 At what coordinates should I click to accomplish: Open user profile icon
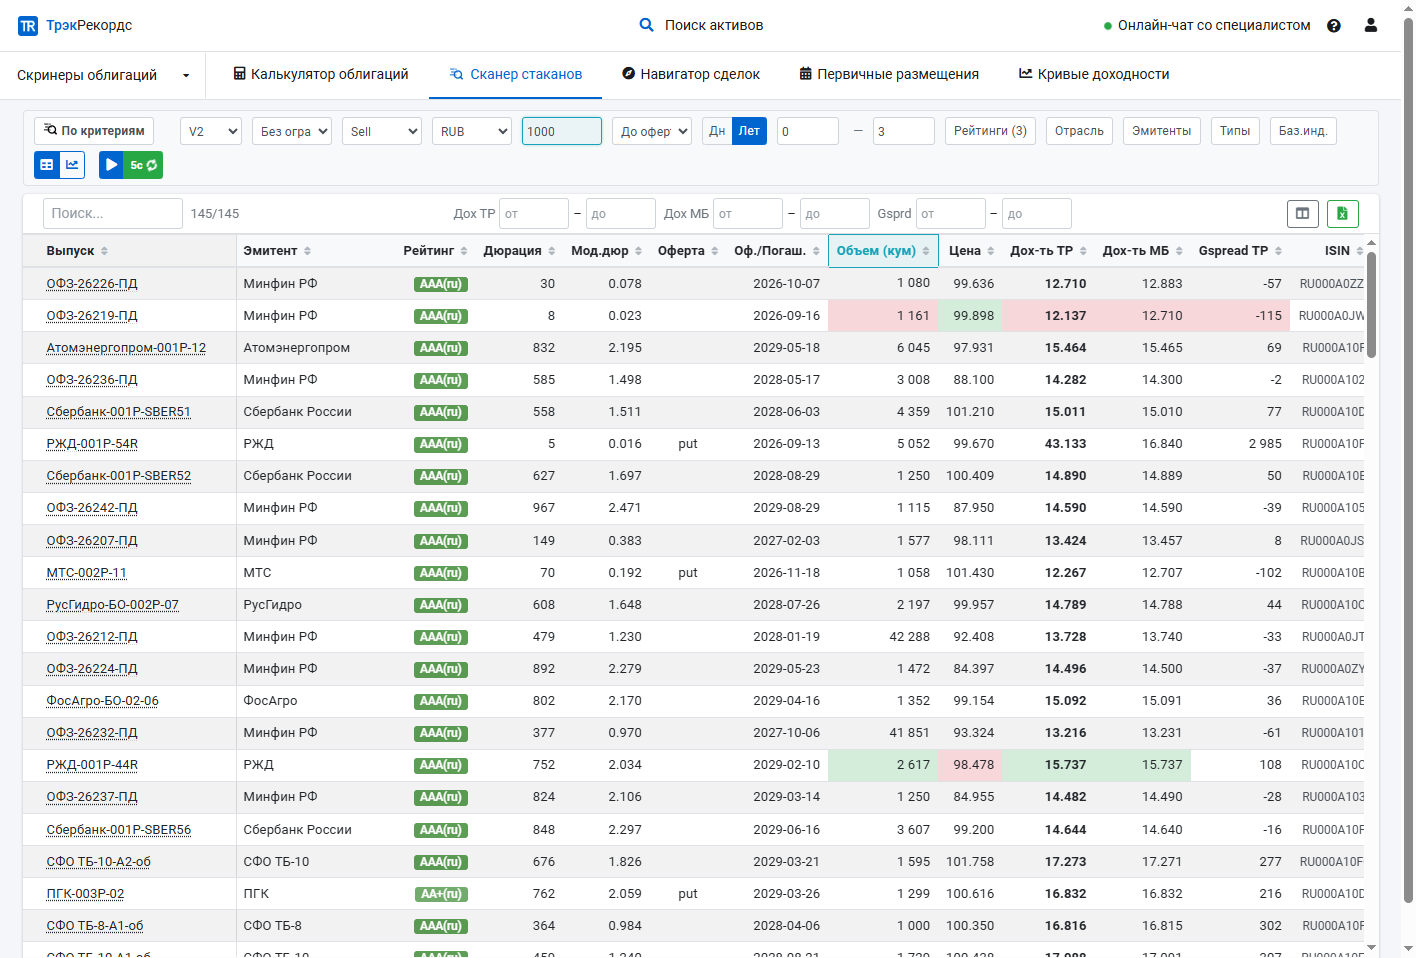point(1371,25)
